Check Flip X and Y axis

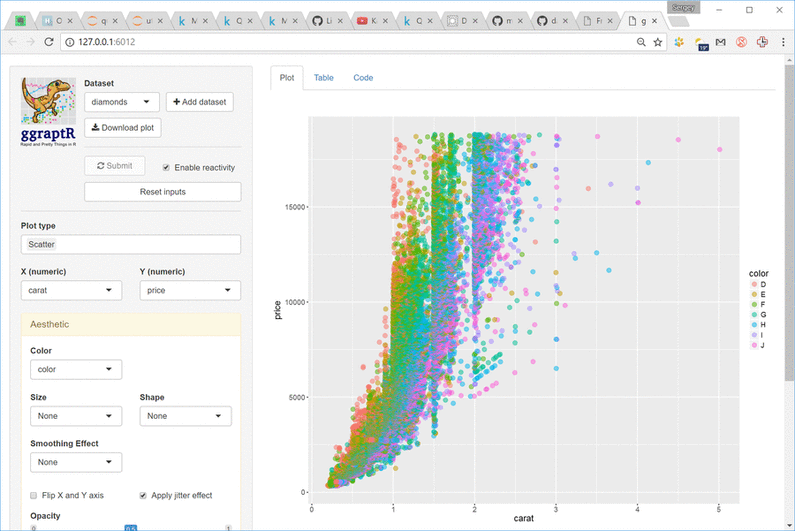[x=34, y=495]
